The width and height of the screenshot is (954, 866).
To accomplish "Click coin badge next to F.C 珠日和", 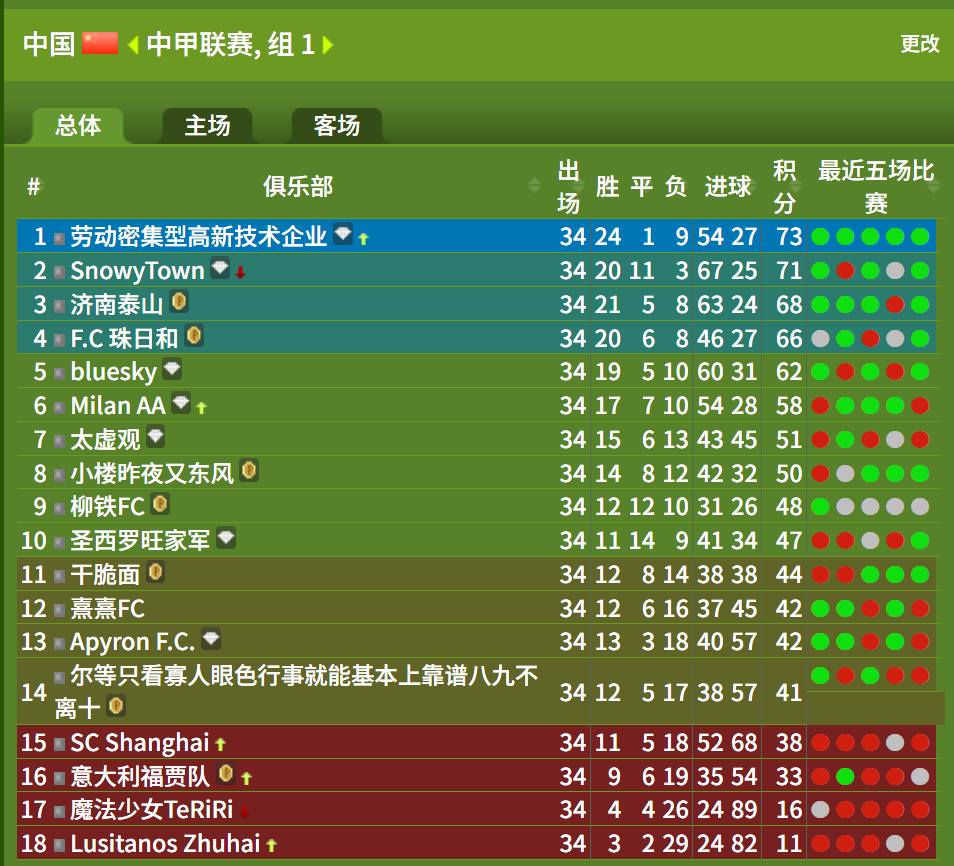I will 194,335.
